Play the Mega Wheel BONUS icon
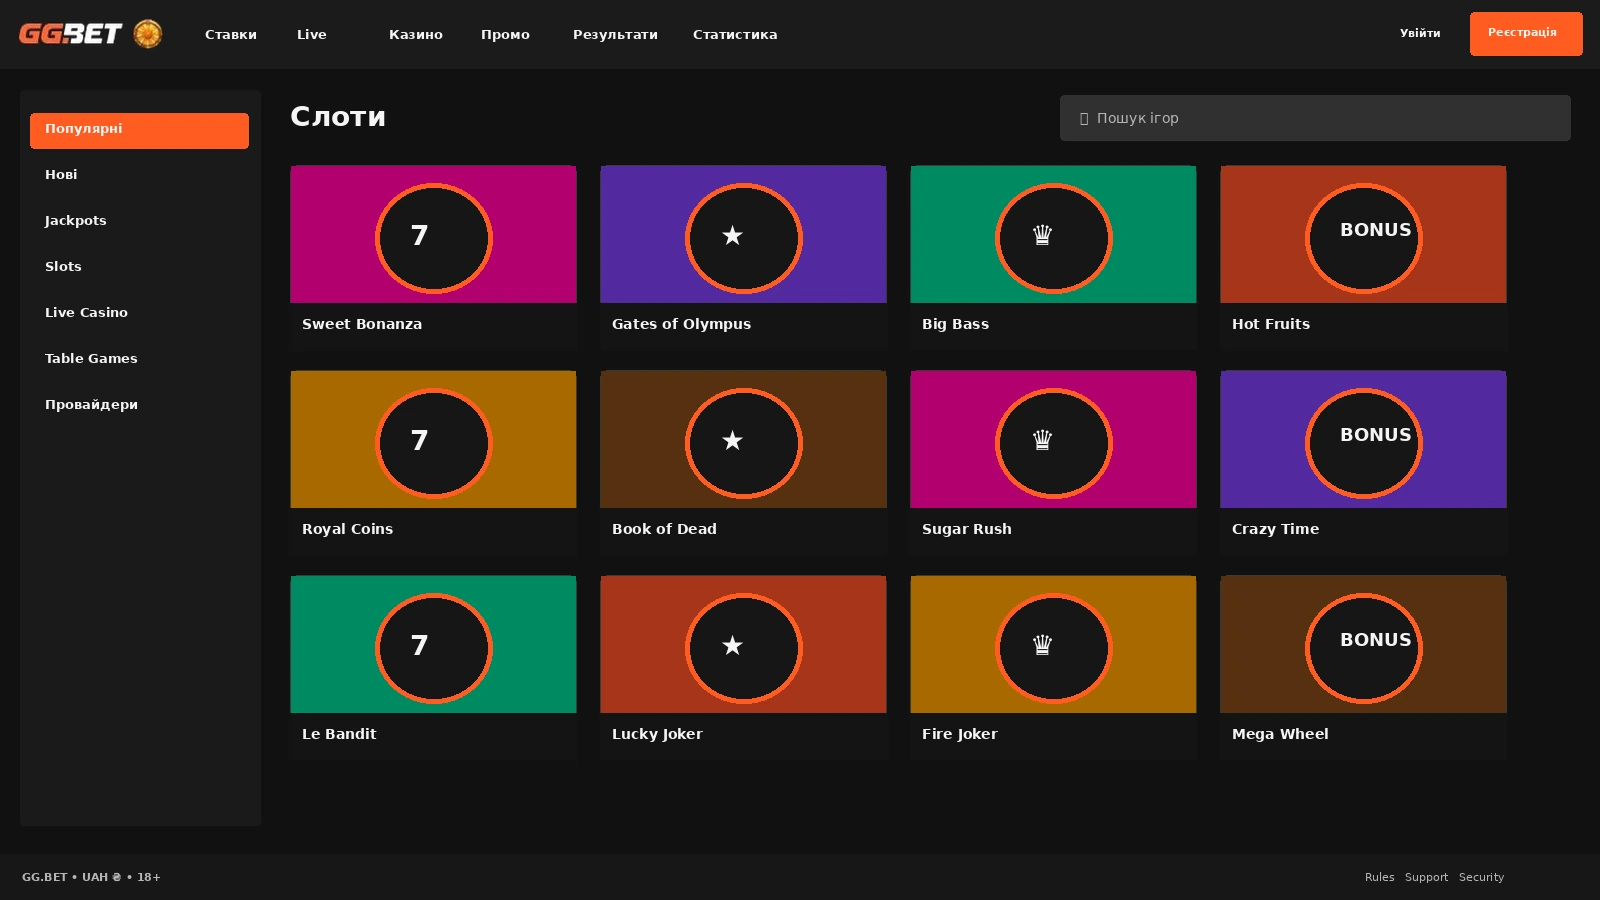This screenshot has height=900, width=1600. click(1364, 648)
